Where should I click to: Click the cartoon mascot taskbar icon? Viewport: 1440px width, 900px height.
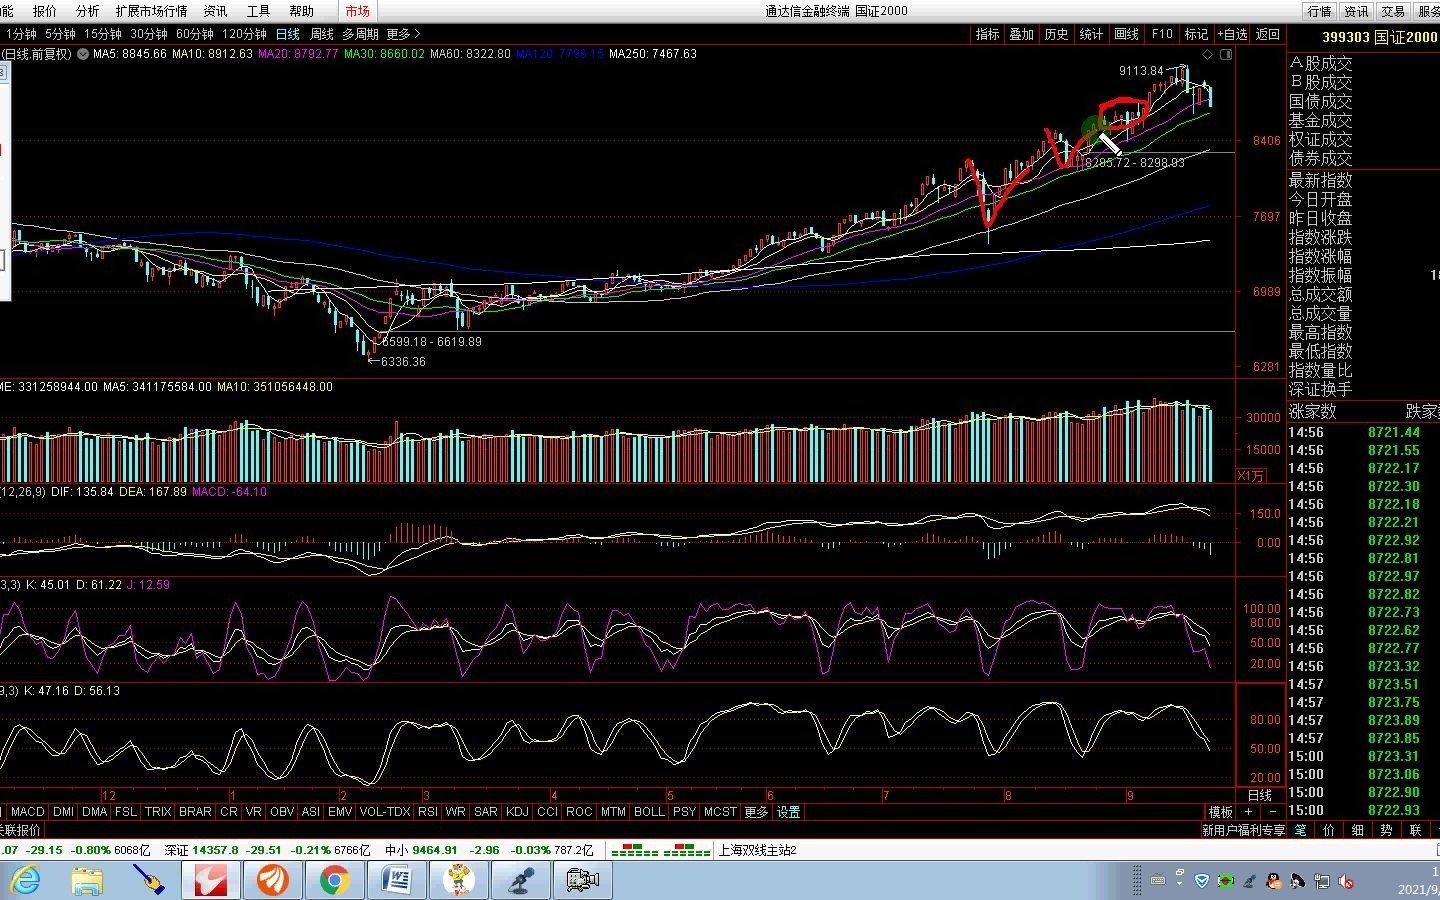458,880
